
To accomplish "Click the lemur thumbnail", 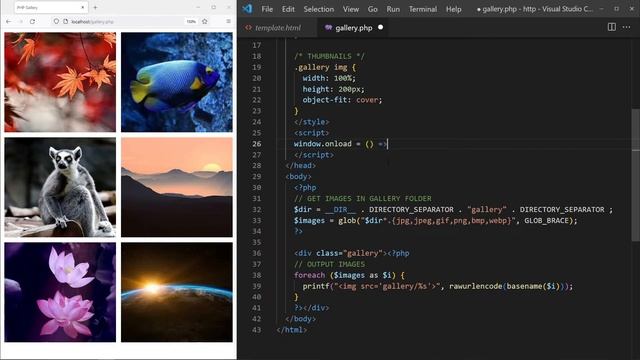I will pos(60,187).
